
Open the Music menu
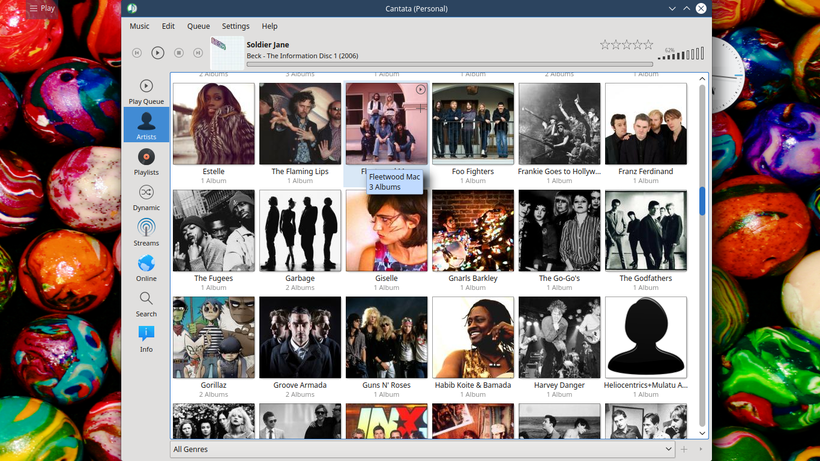pyautogui.click(x=139, y=26)
